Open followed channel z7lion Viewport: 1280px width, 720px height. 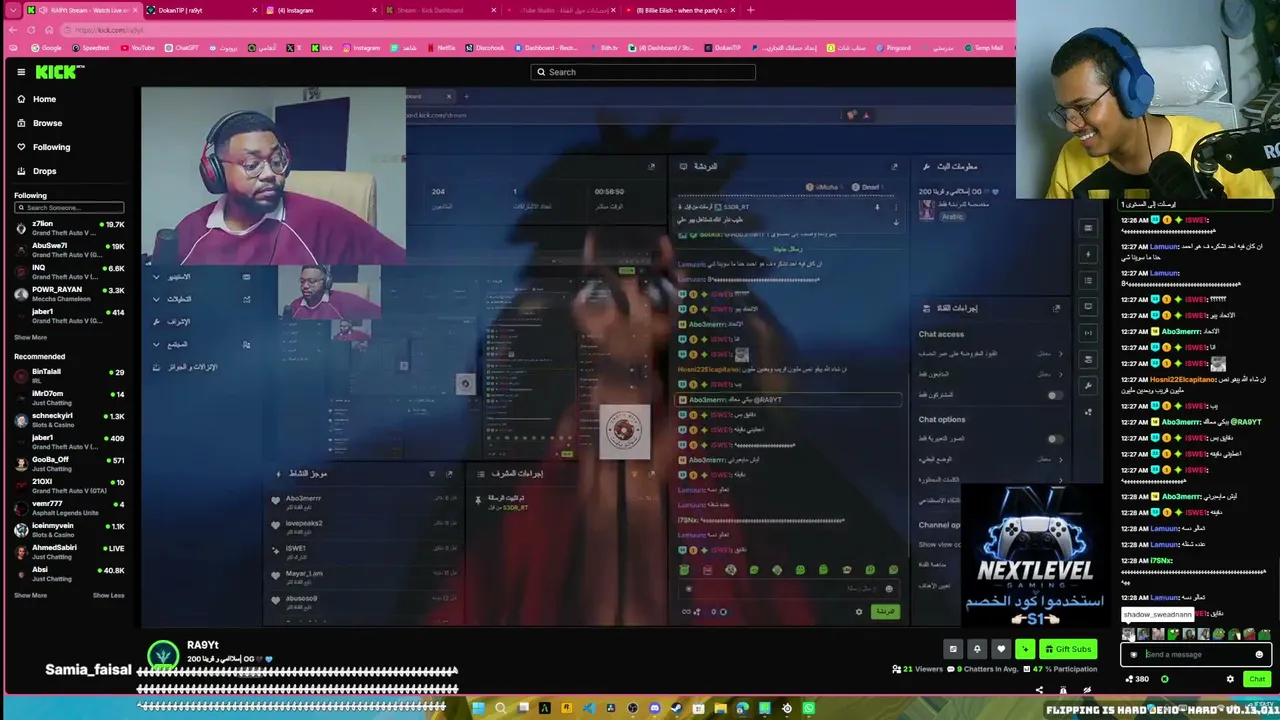(69, 227)
